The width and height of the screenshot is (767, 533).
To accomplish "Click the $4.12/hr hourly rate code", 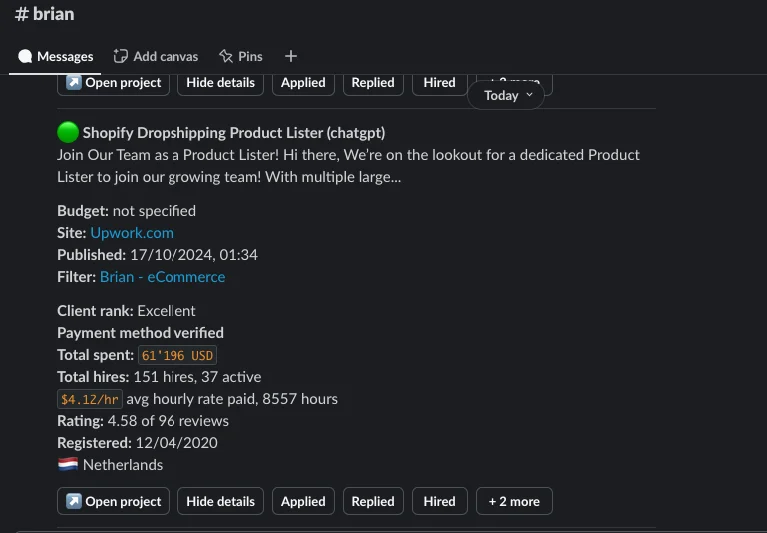I will 89,399.
